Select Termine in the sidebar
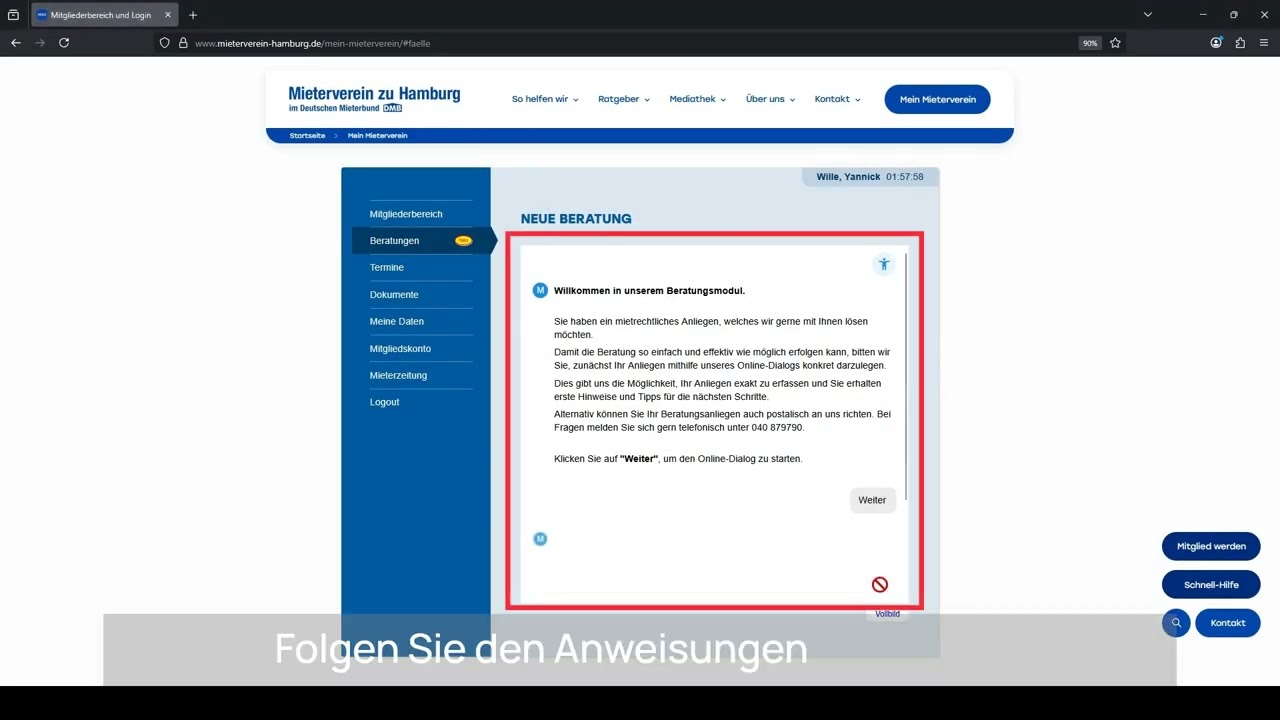 point(387,268)
